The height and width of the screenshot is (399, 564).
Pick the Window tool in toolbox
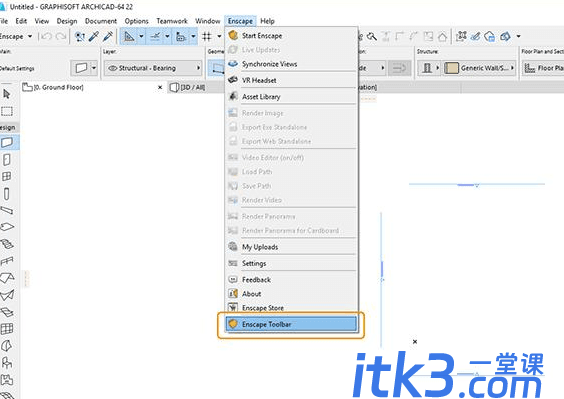6,176
